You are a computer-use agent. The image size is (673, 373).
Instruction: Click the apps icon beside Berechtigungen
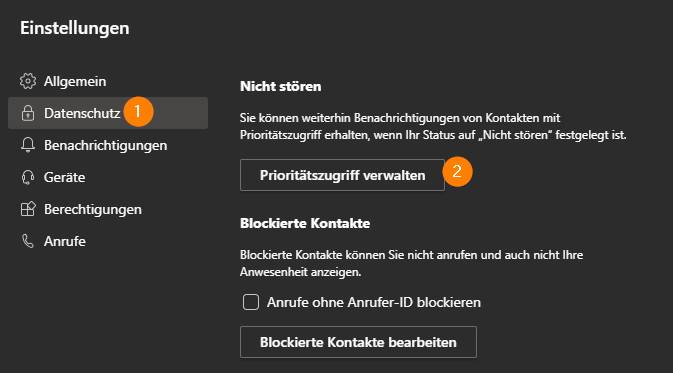coord(28,209)
